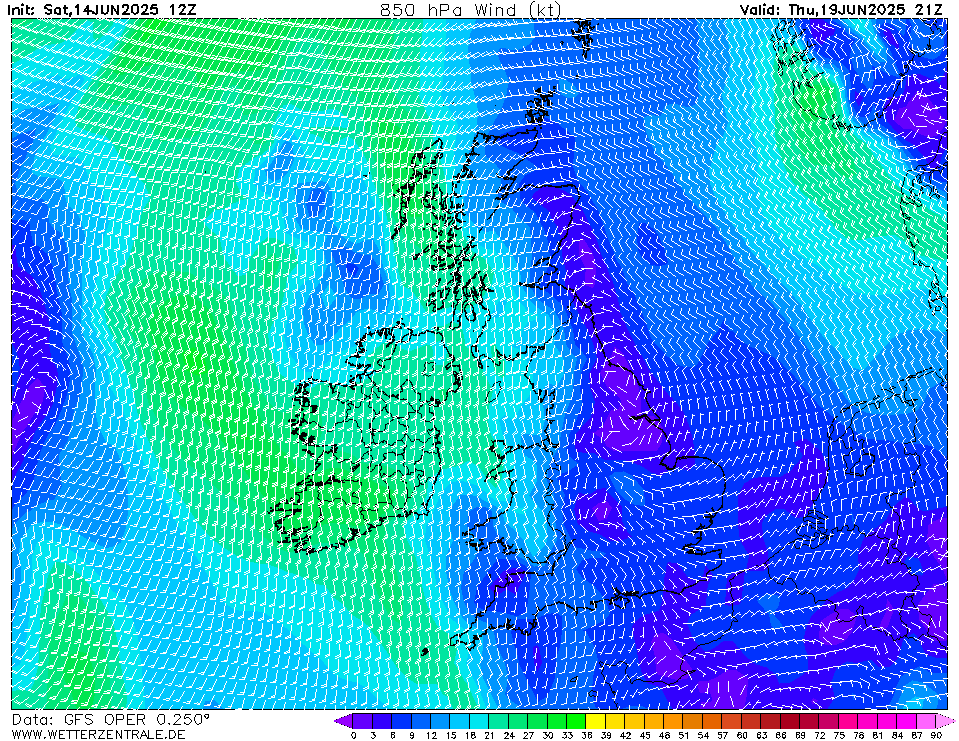Click the '33' label on the color scale
959x741 pixels.
pos(567,735)
